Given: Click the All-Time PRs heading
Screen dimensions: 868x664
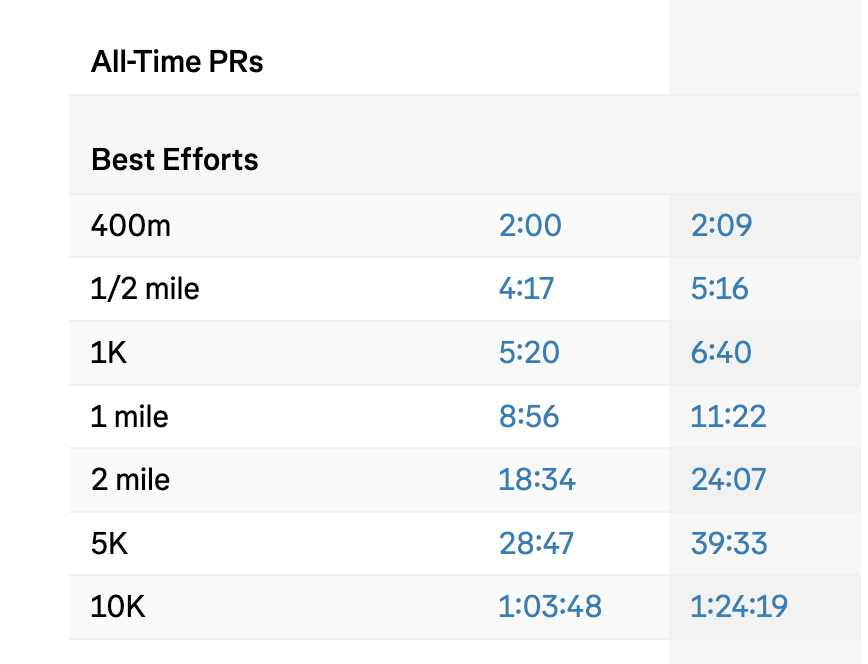Looking at the screenshot, I should pos(177,63).
